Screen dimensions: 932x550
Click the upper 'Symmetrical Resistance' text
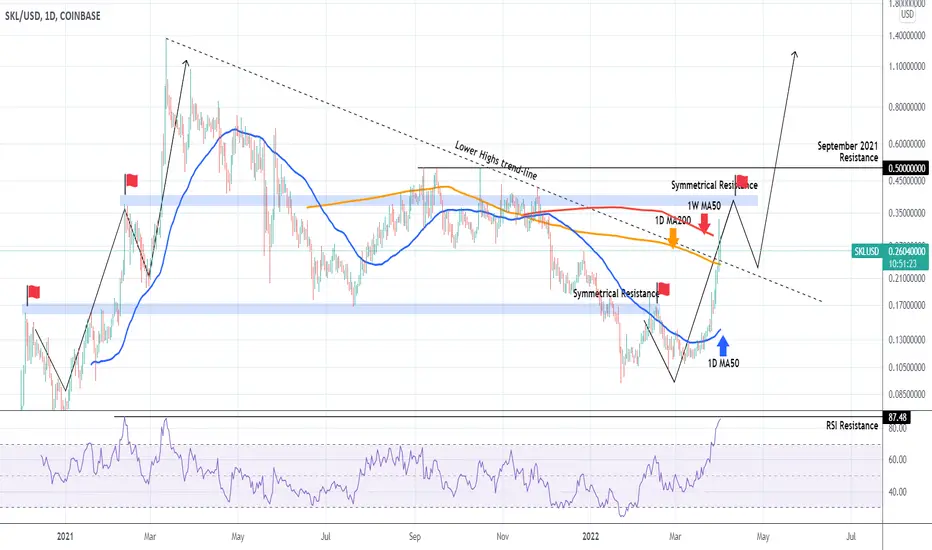tap(714, 186)
